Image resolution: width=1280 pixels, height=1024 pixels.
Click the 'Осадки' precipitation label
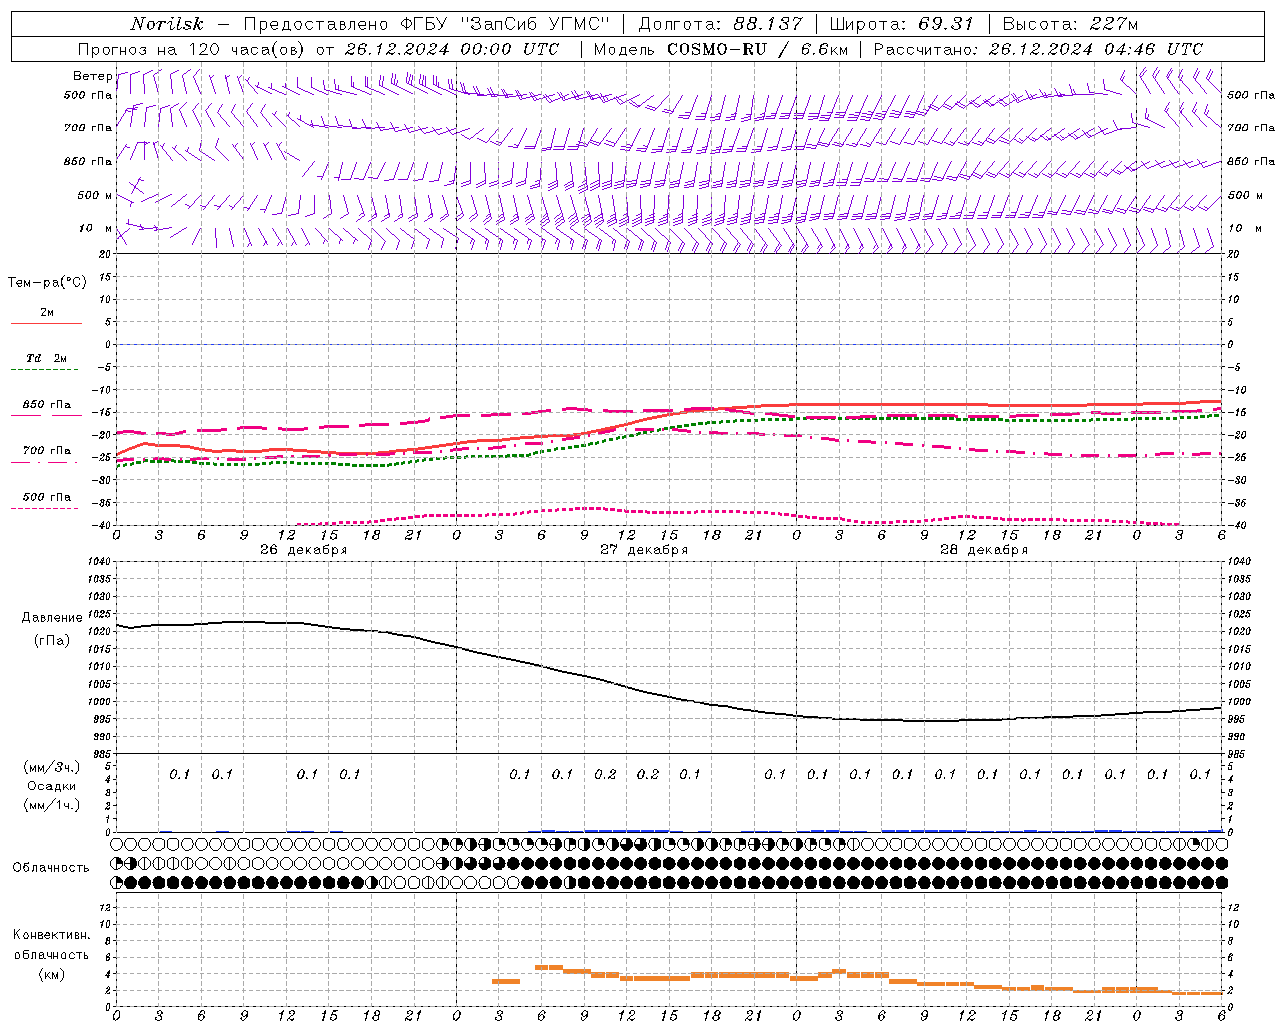click(x=52, y=786)
